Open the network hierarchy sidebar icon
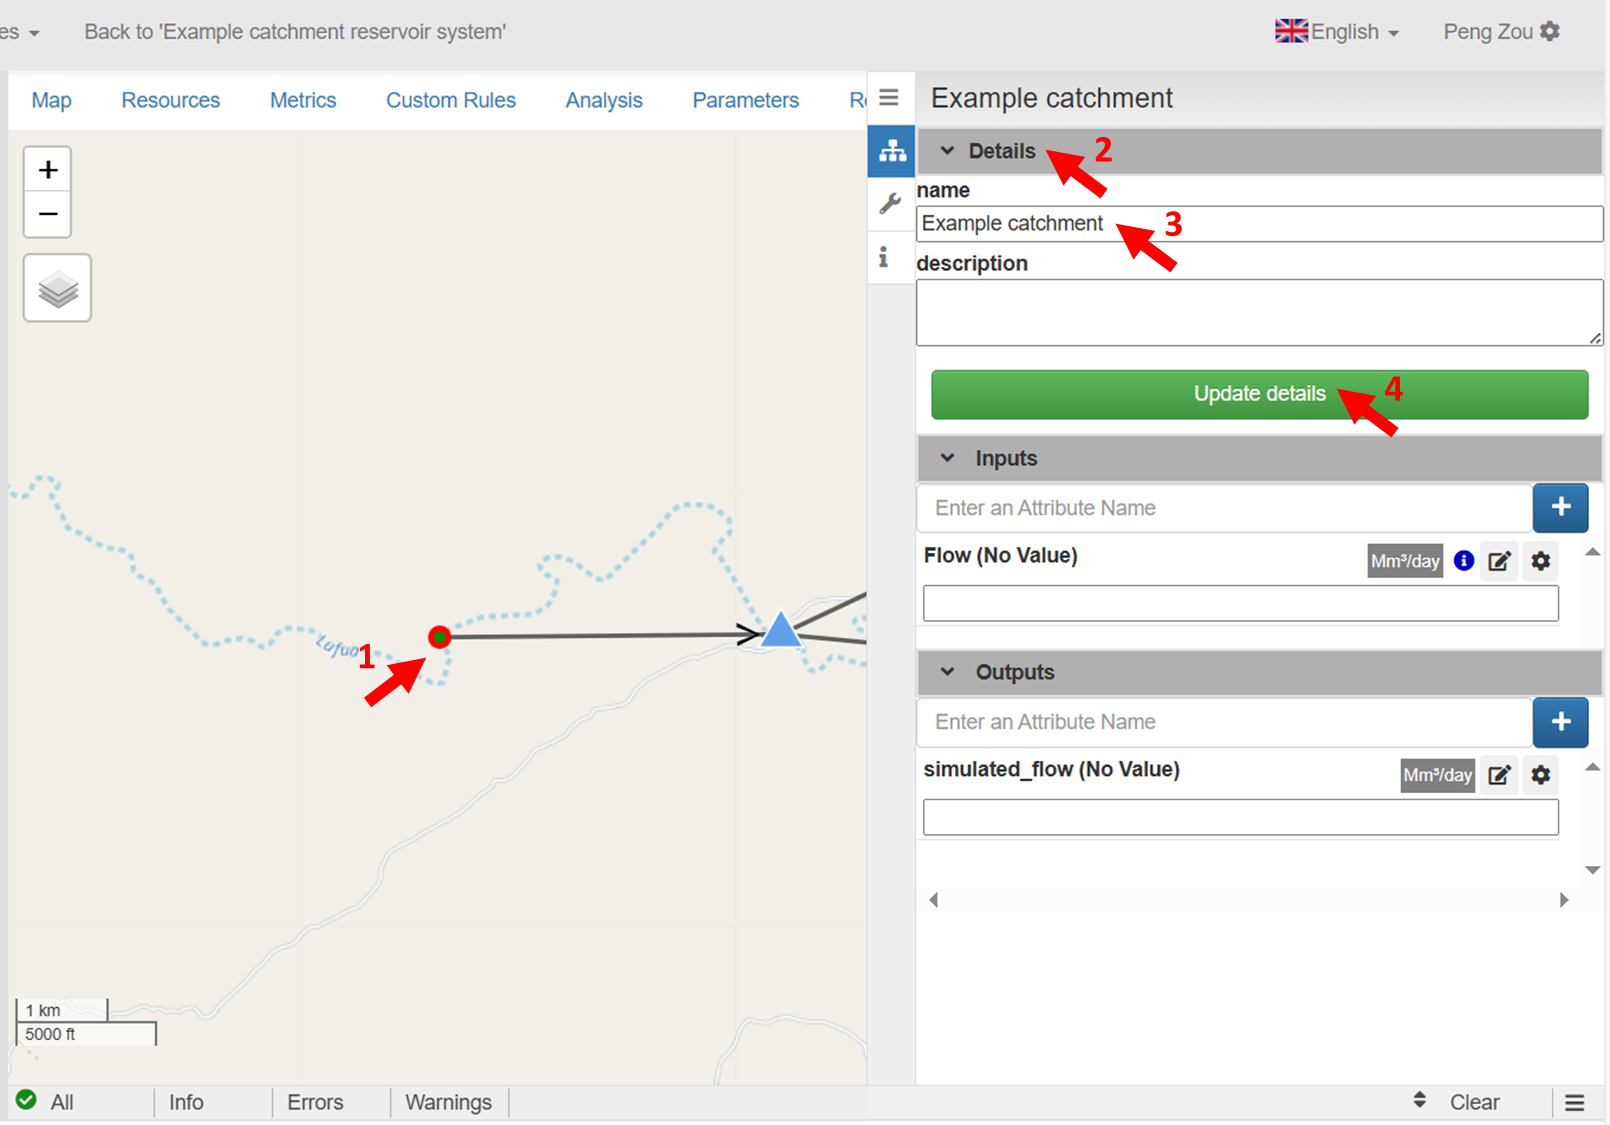 (891, 151)
